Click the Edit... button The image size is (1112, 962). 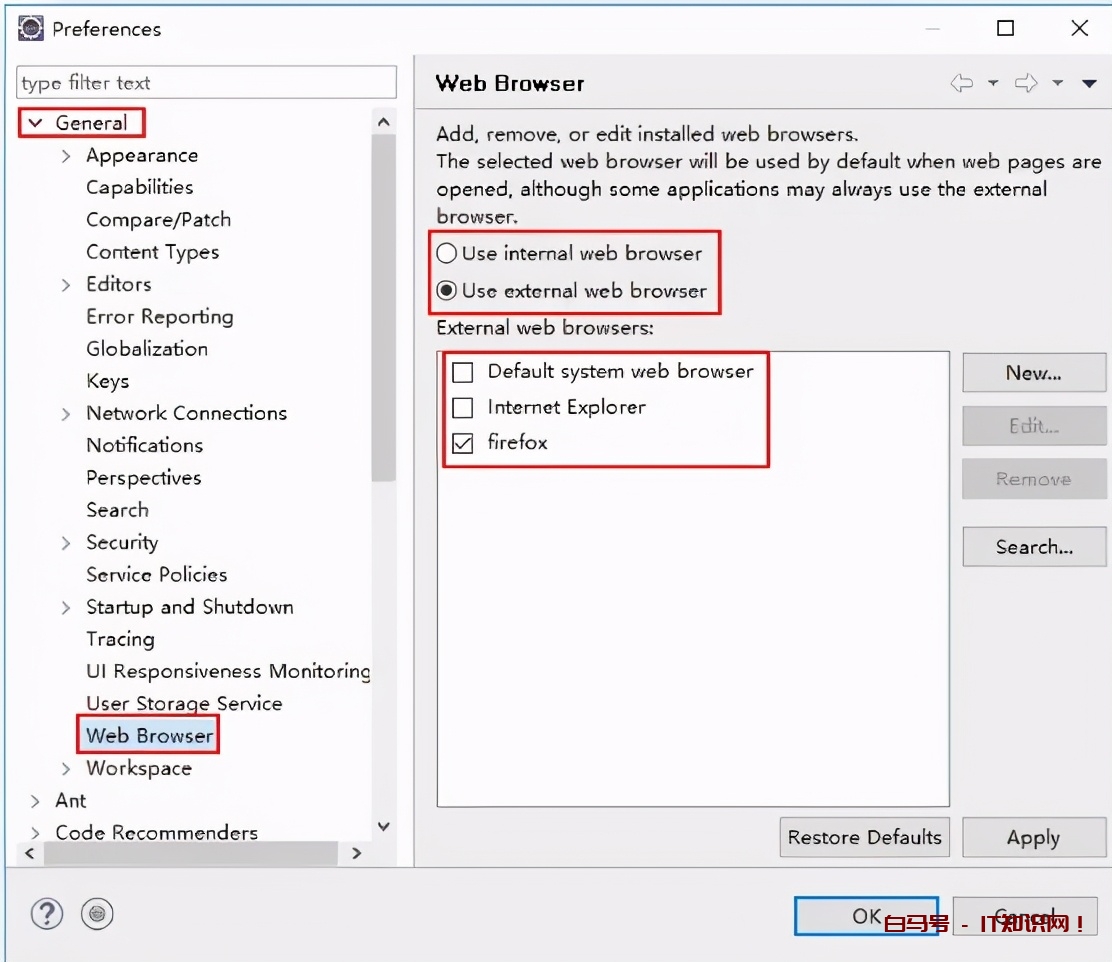pos(1033,426)
